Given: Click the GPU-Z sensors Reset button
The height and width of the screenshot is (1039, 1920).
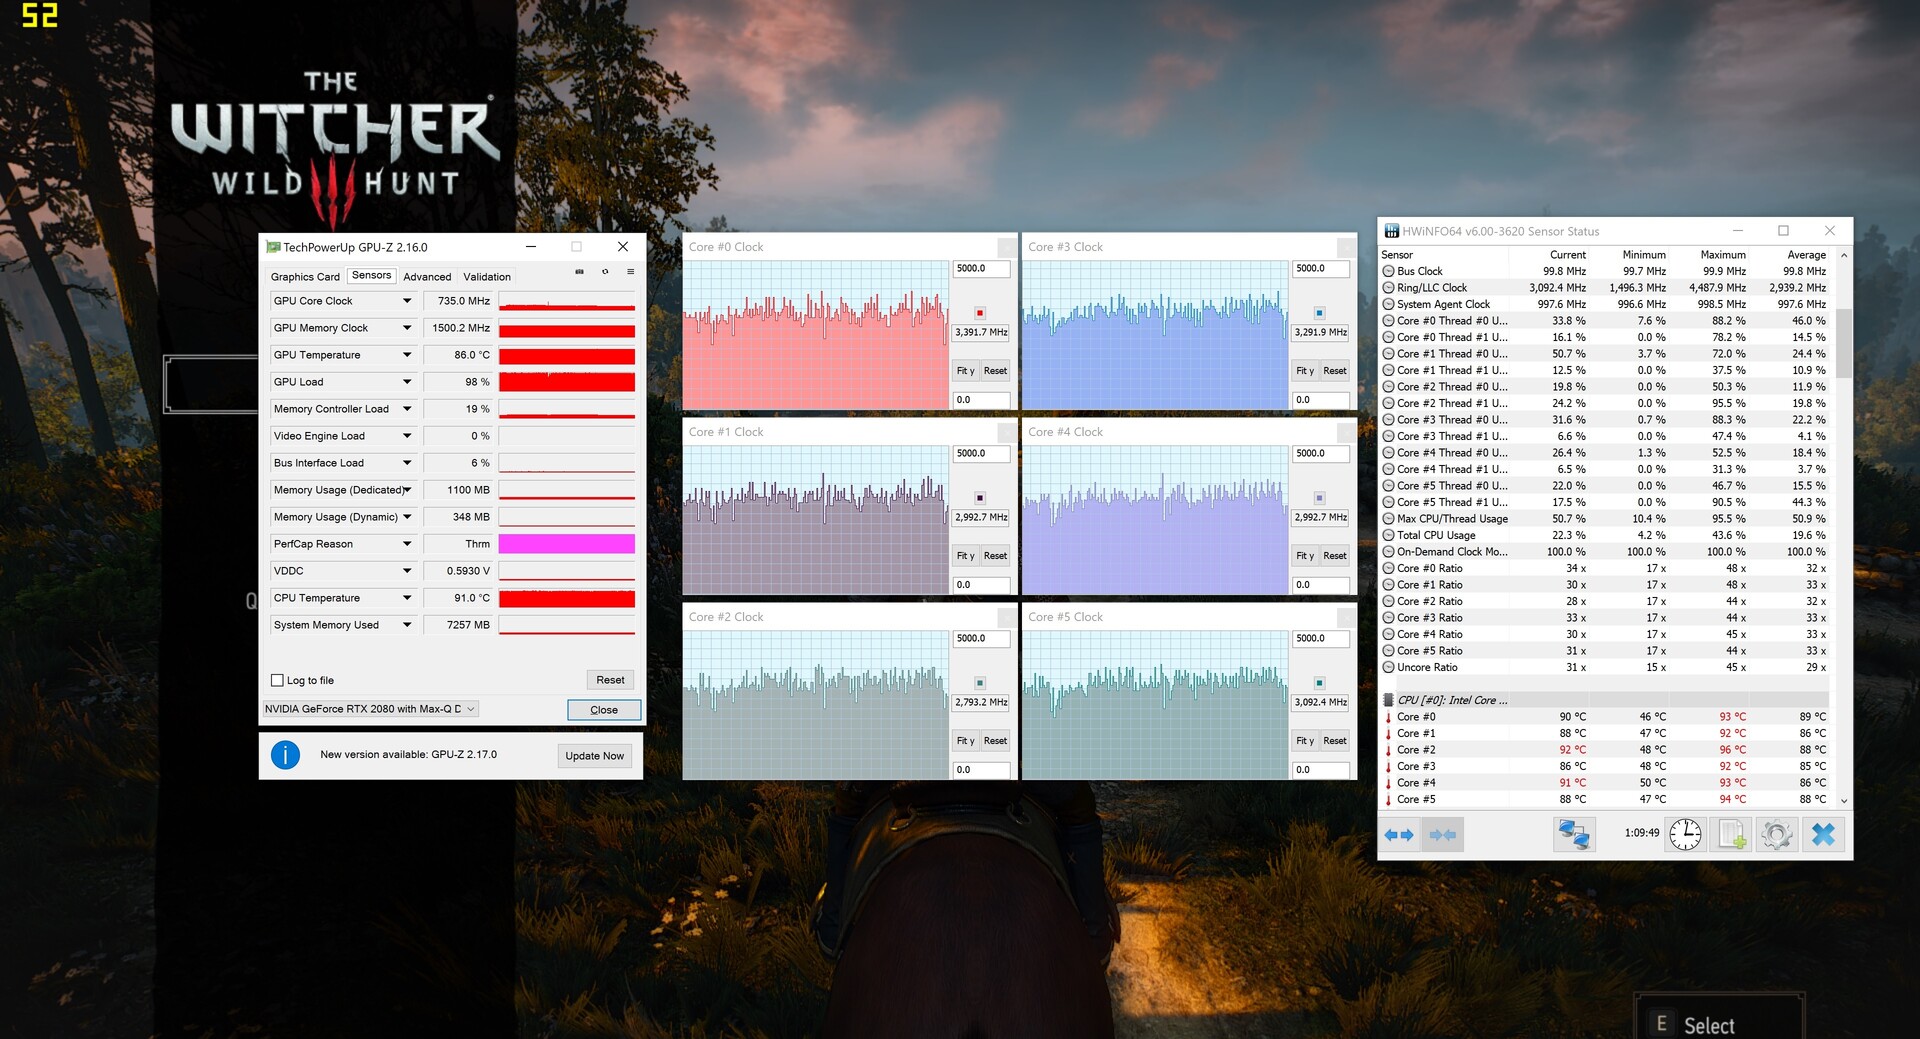Looking at the screenshot, I should (610, 680).
